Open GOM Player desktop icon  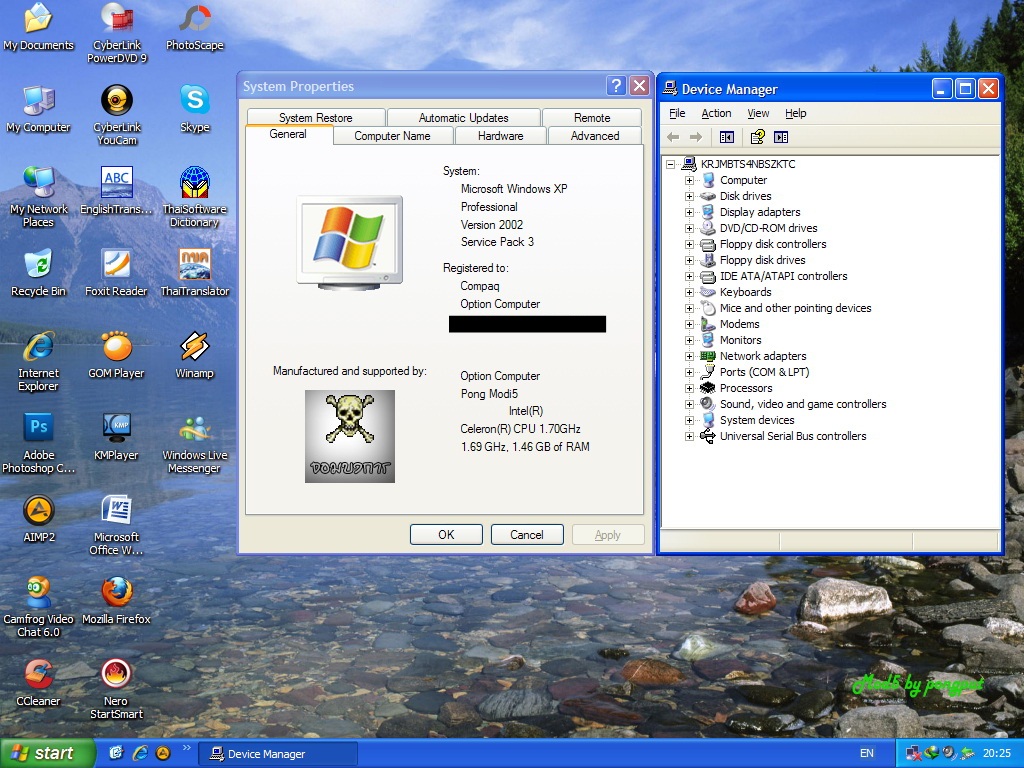coord(116,355)
